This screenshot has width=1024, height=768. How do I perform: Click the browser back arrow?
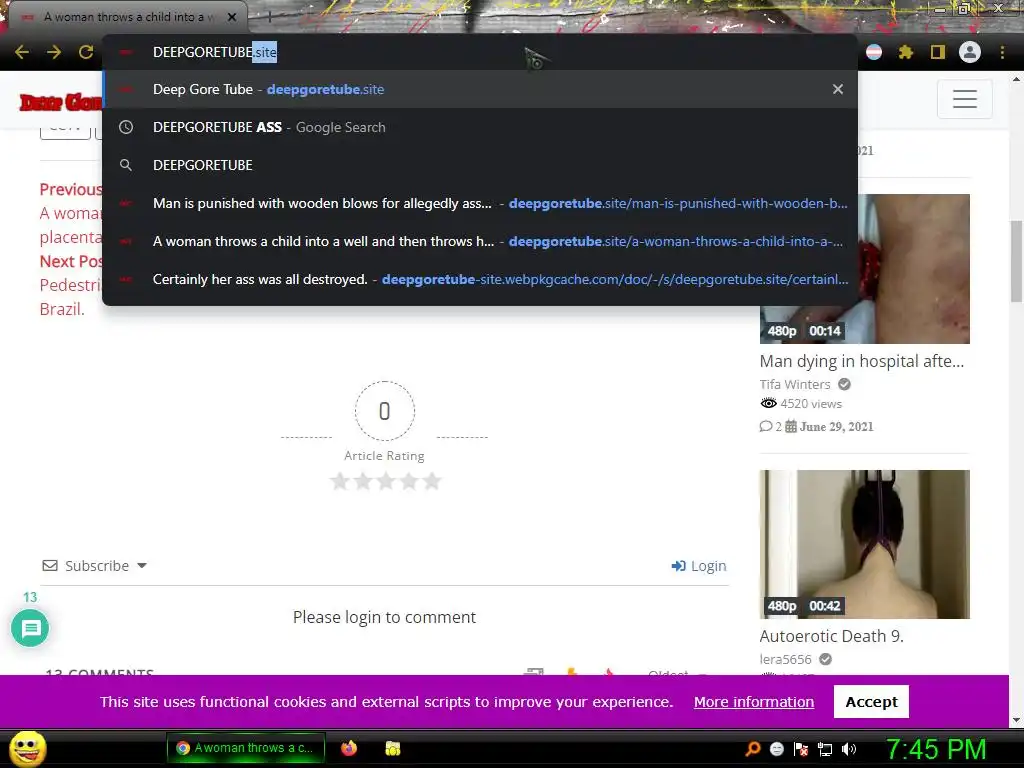coord(22,52)
